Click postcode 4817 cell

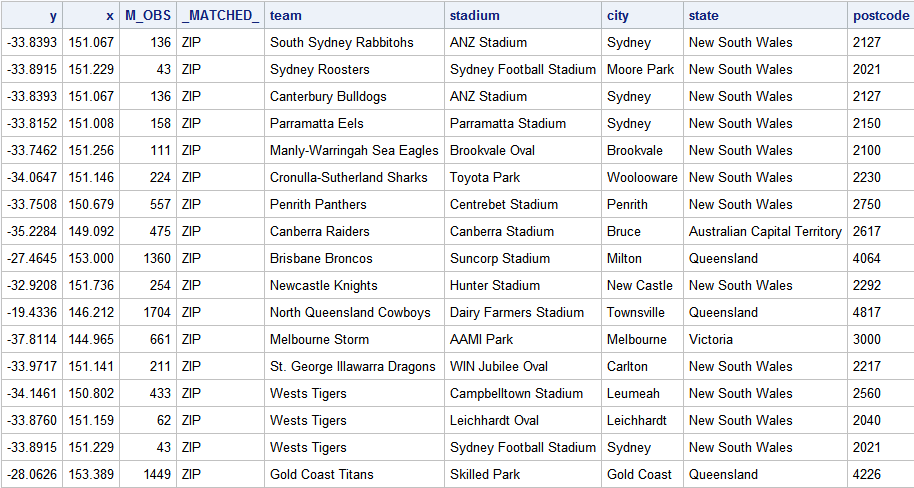[867, 312]
